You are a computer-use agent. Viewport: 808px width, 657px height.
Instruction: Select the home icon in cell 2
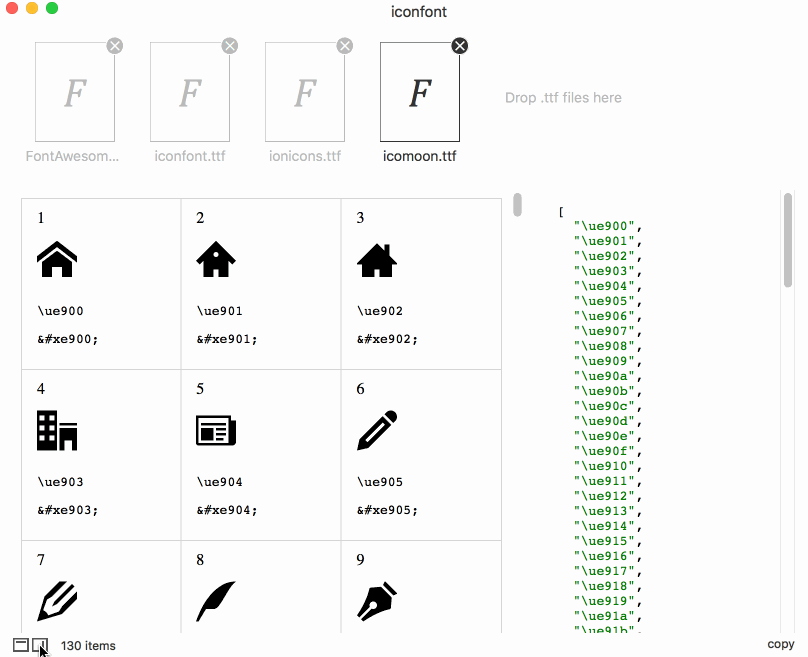click(216, 259)
